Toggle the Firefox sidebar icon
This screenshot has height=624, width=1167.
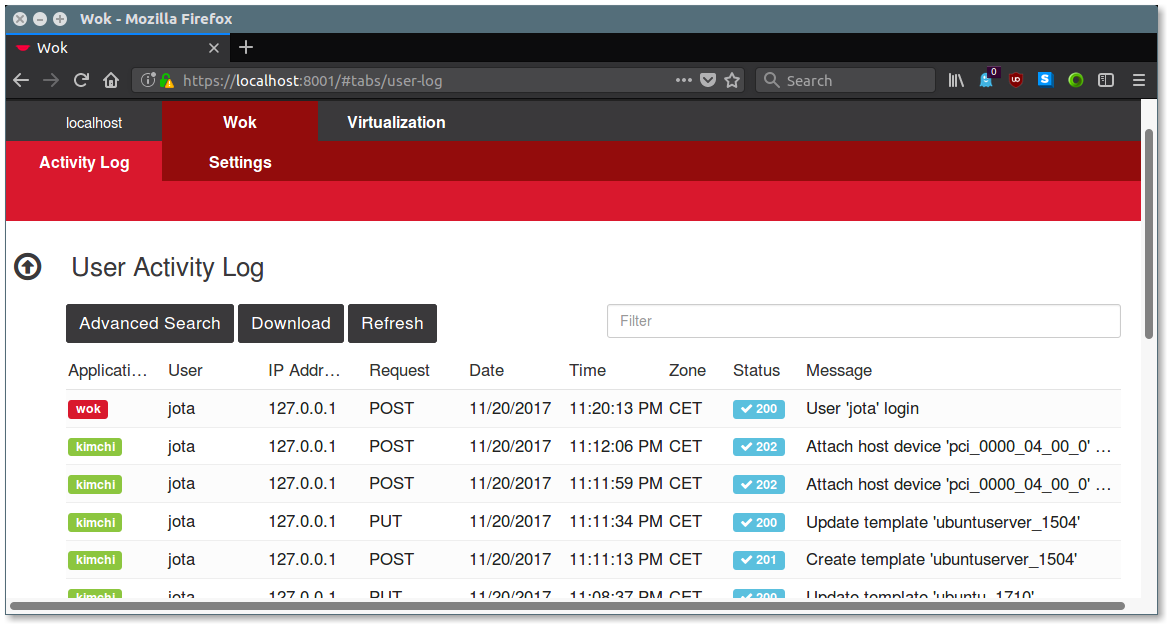1106,80
